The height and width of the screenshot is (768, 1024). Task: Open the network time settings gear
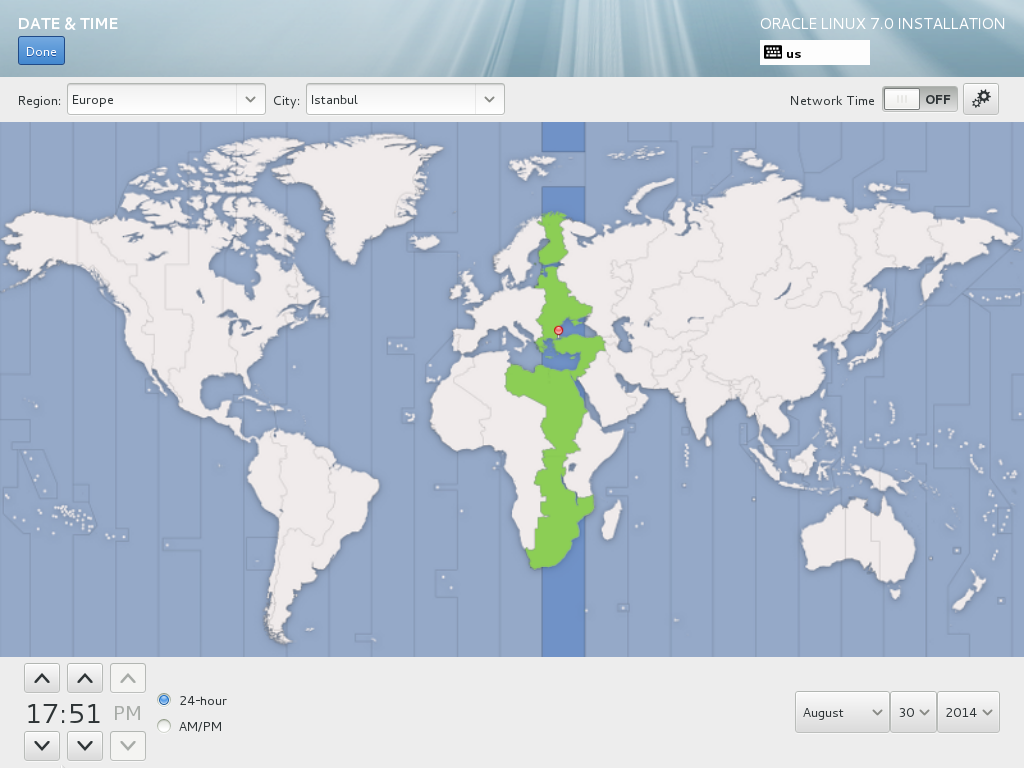981,99
